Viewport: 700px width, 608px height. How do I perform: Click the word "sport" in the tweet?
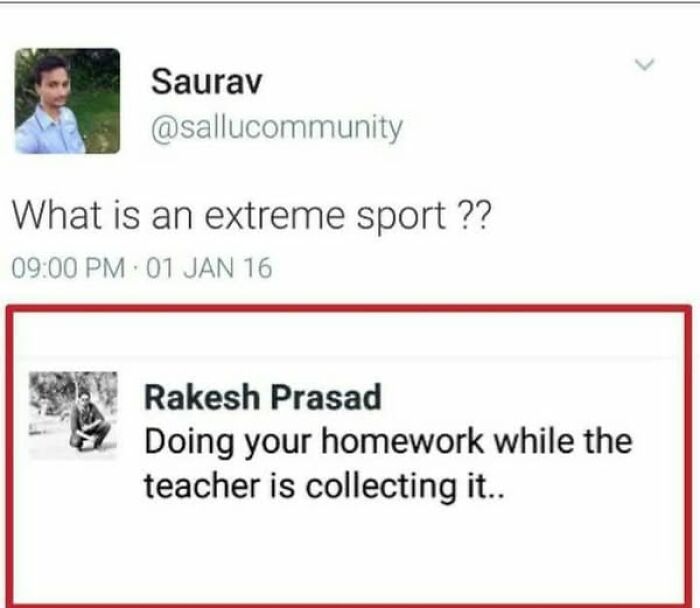[x=401, y=217]
